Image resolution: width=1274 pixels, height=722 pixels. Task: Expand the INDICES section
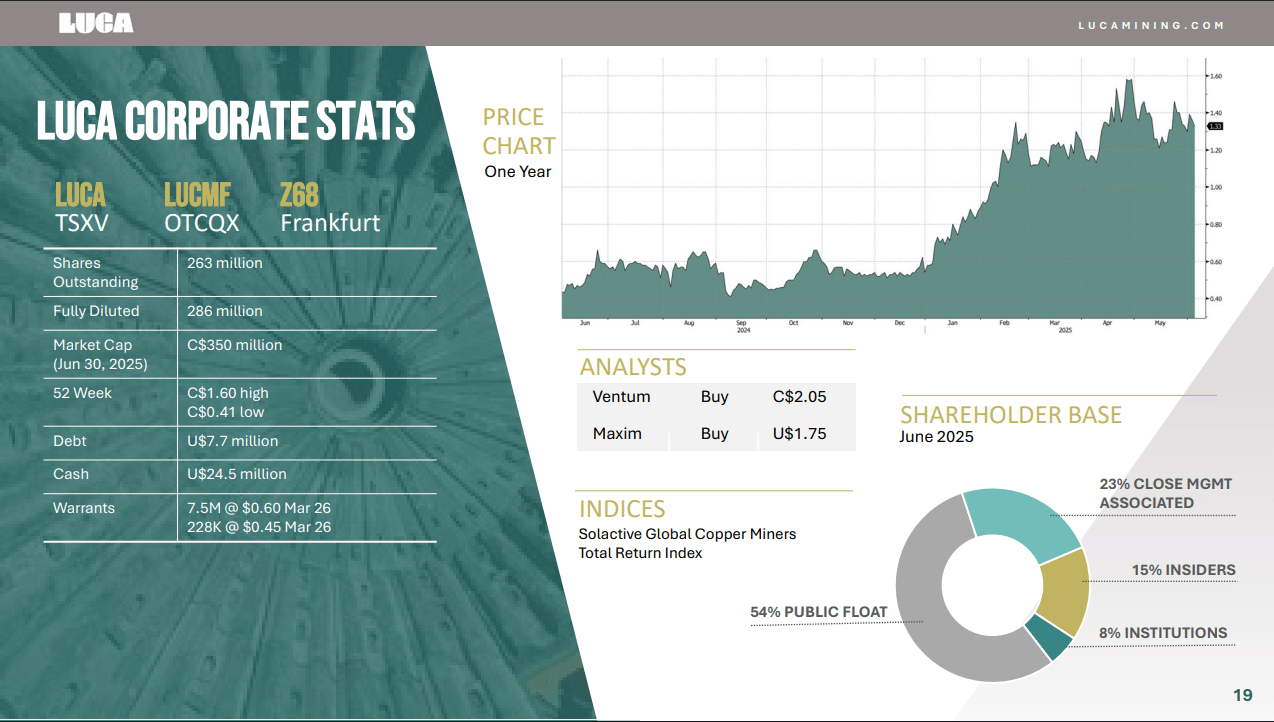coord(622,509)
